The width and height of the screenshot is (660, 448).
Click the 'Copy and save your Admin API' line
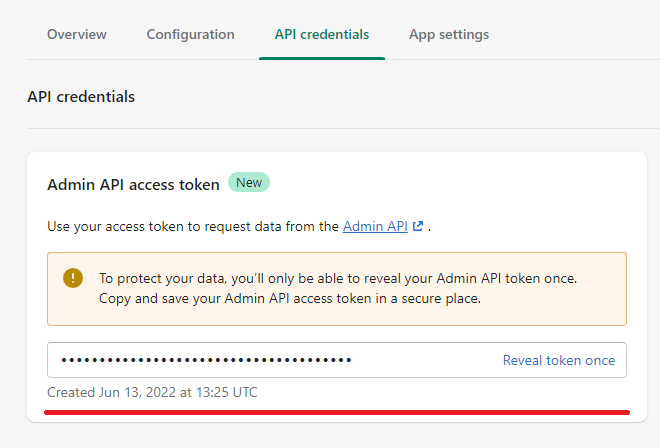[290, 299]
